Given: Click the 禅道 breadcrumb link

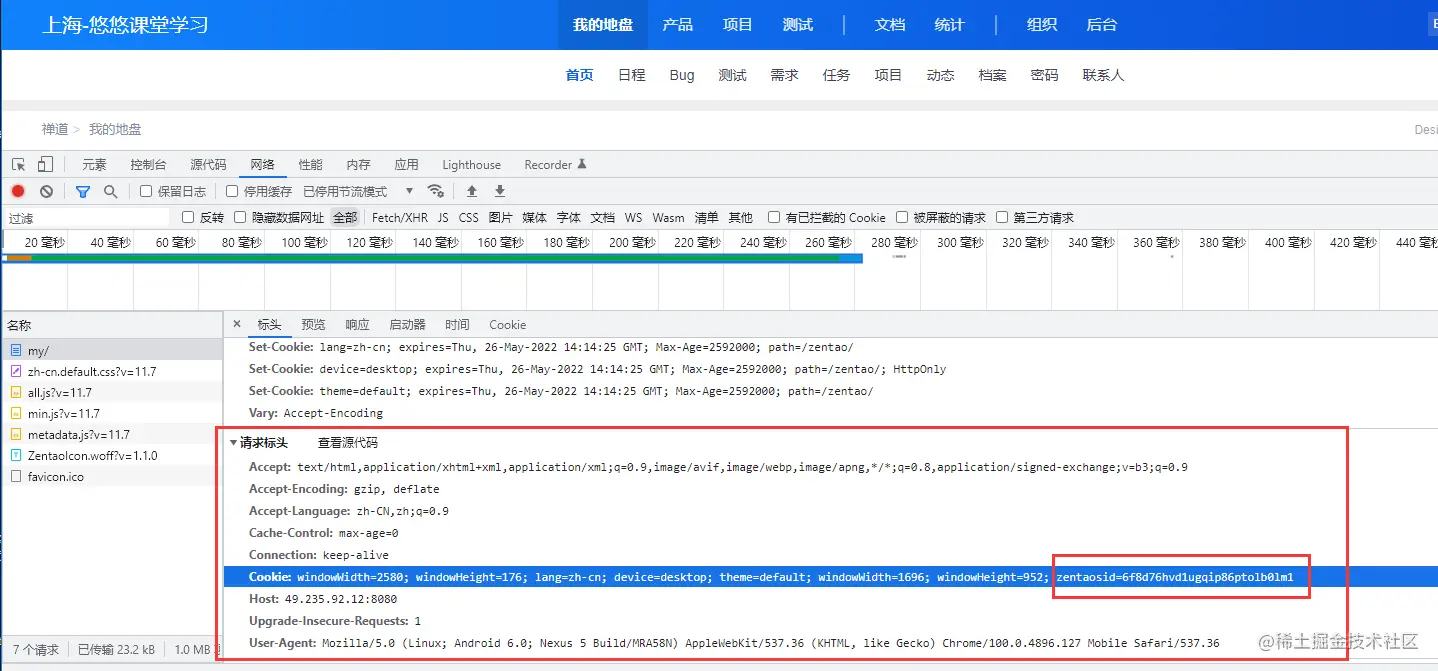Looking at the screenshot, I should click(x=55, y=129).
